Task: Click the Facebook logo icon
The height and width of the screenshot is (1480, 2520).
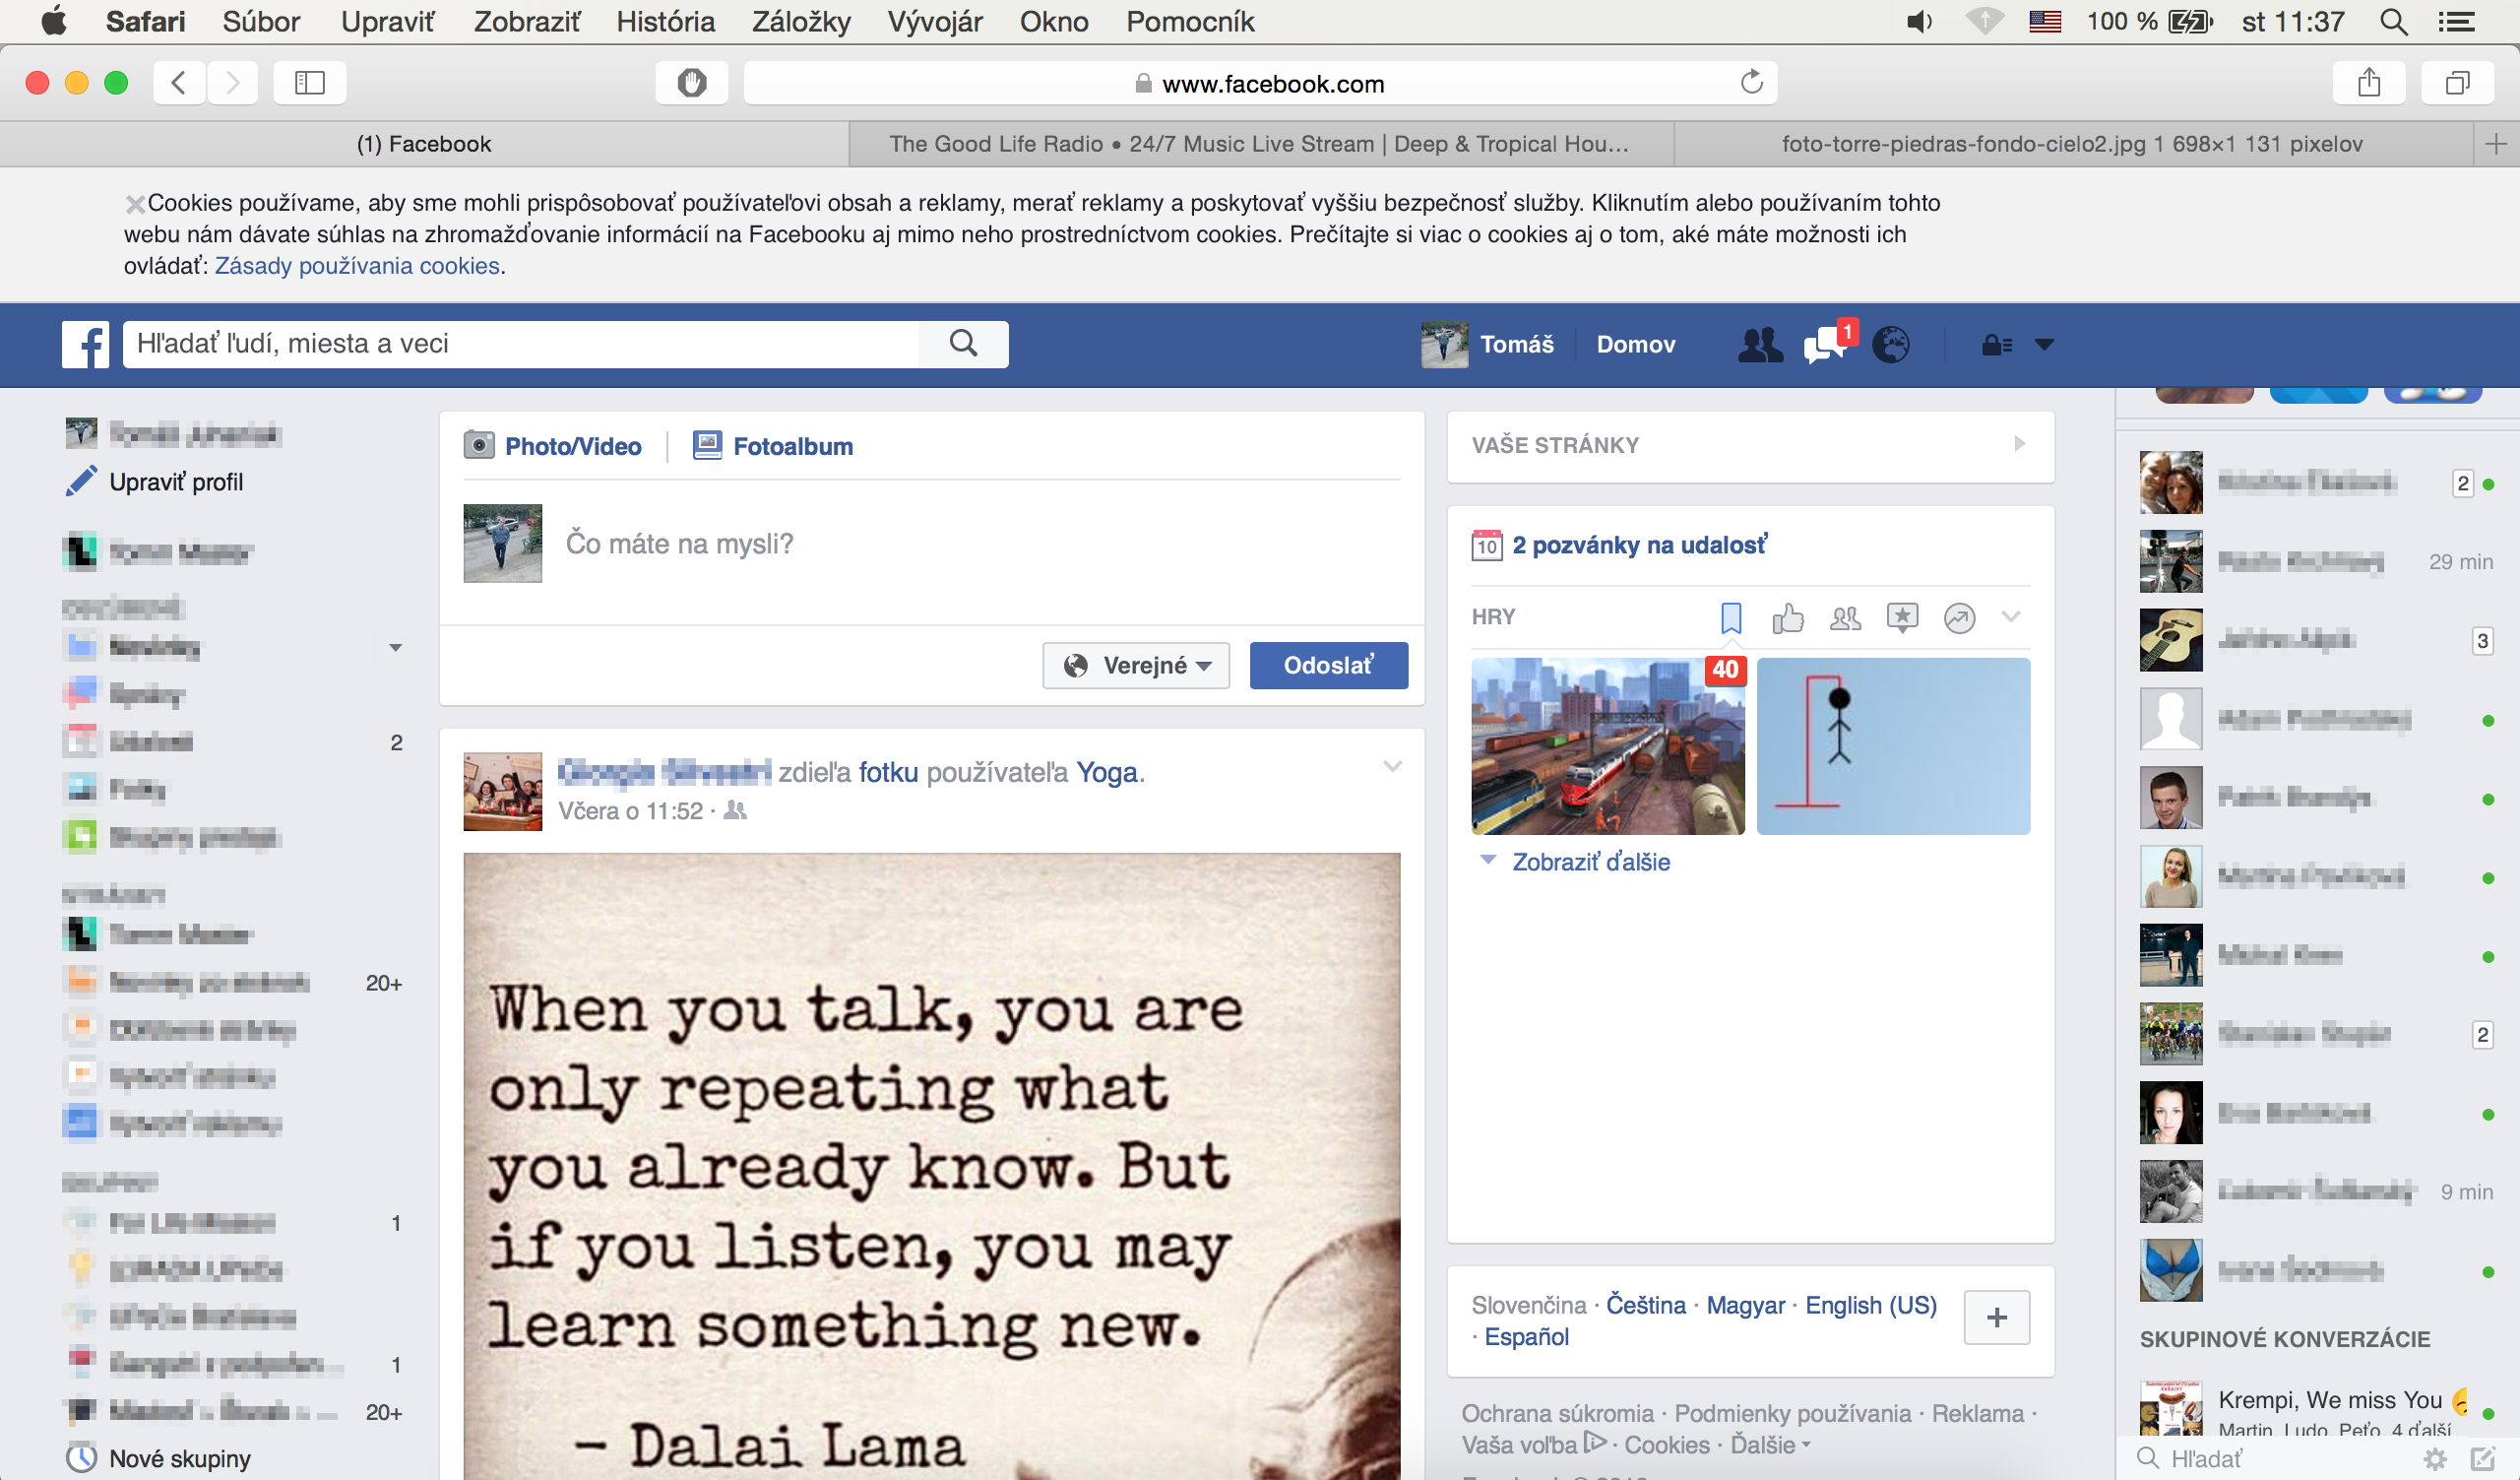Action: pyautogui.click(x=86, y=345)
